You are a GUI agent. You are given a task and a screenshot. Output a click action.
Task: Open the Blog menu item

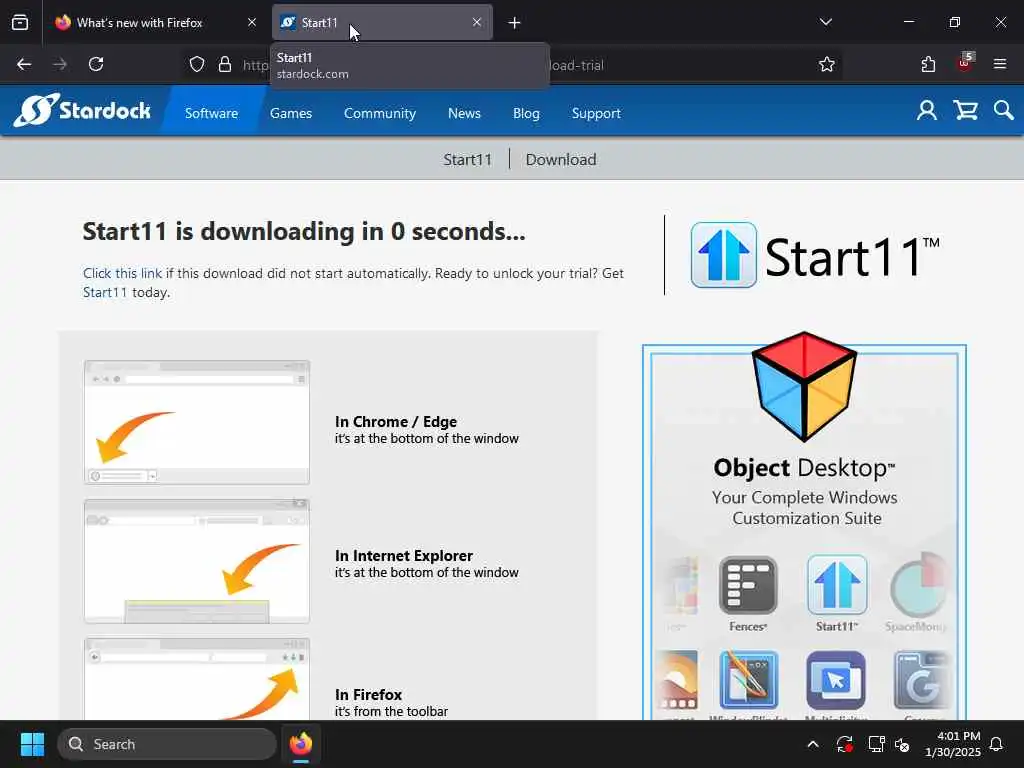point(526,113)
